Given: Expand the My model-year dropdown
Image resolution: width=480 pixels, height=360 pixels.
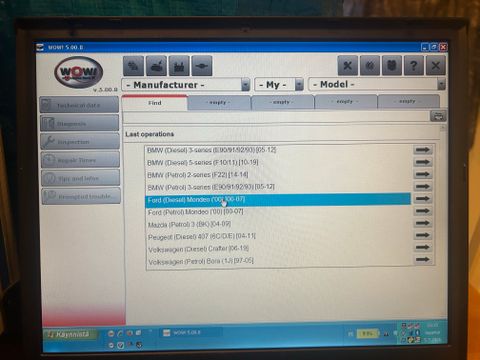Looking at the screenshot, I should tap(299, 85).
